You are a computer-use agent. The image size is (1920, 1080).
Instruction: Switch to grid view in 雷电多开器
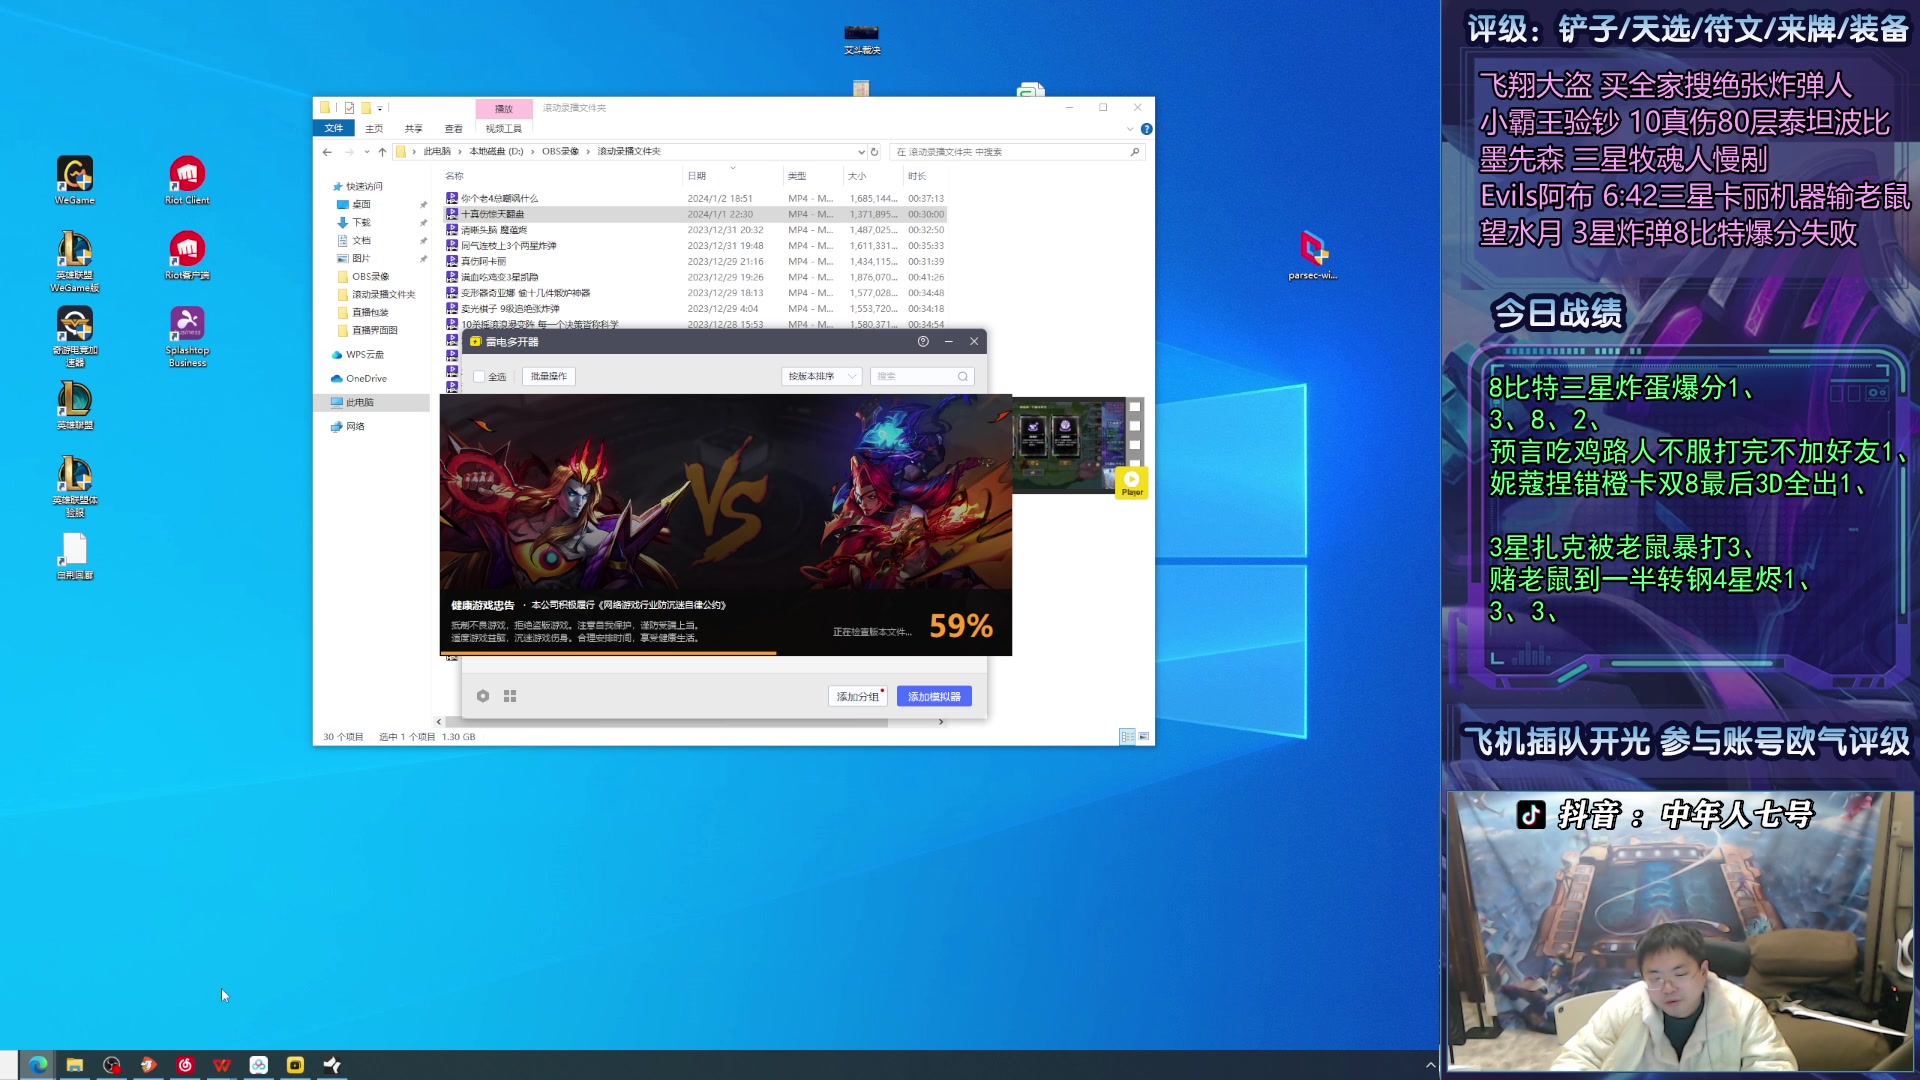[x=510, y=696]
